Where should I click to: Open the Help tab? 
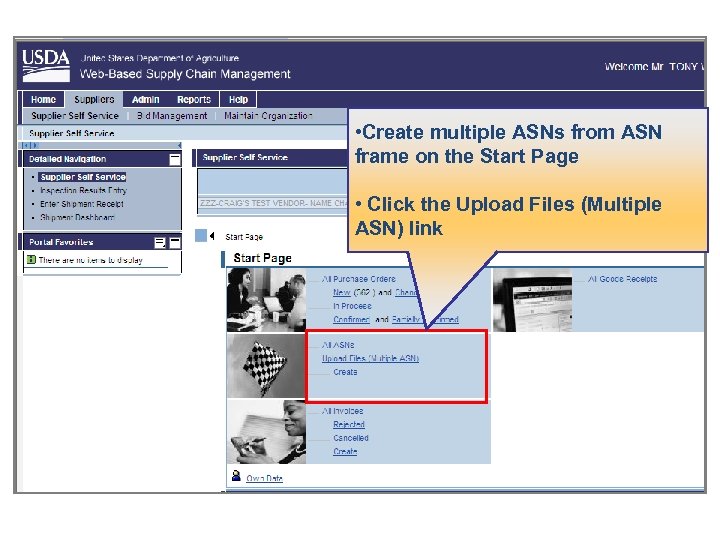pos(238,100)
